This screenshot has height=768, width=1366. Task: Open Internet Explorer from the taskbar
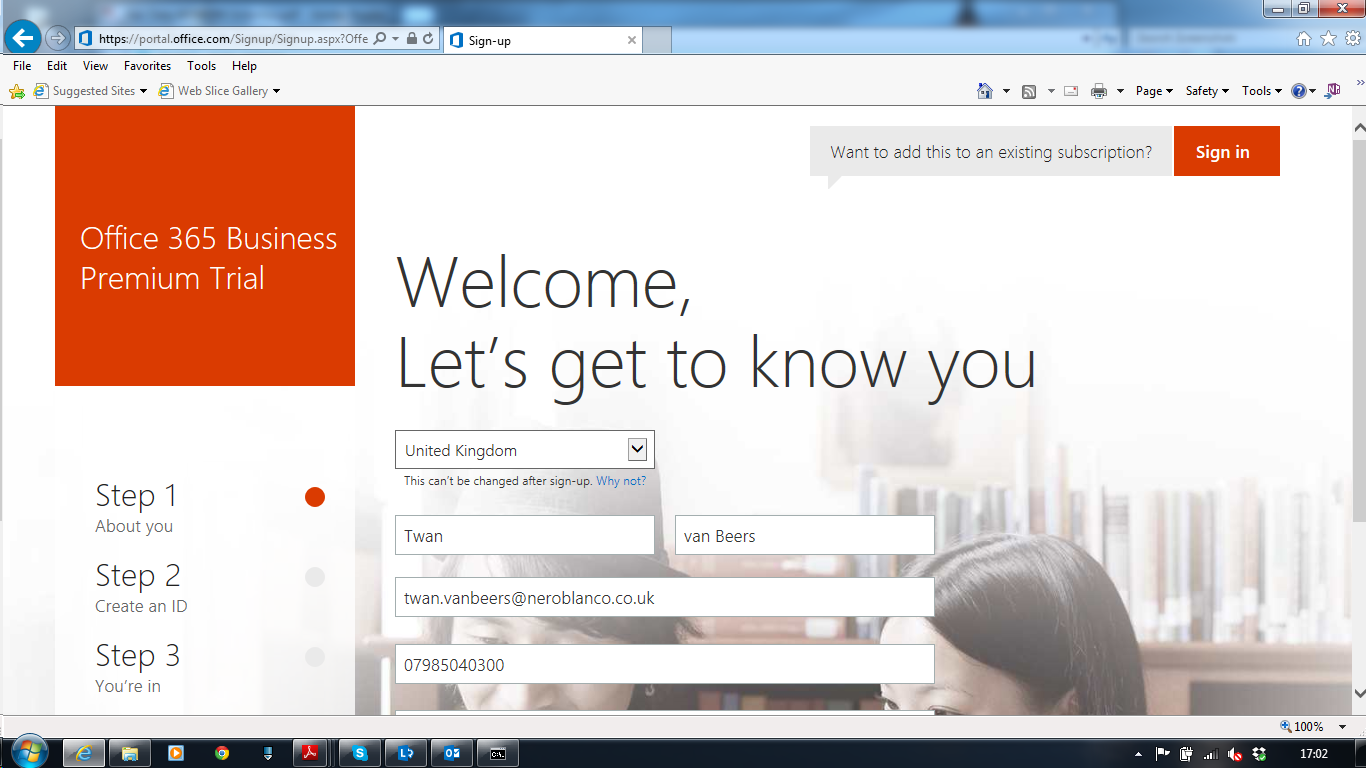(84, 753)
